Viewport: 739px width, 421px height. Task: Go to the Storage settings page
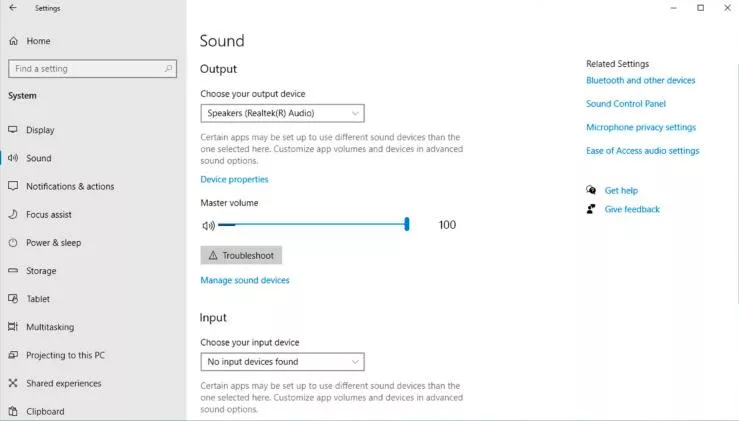coord(41,271)
